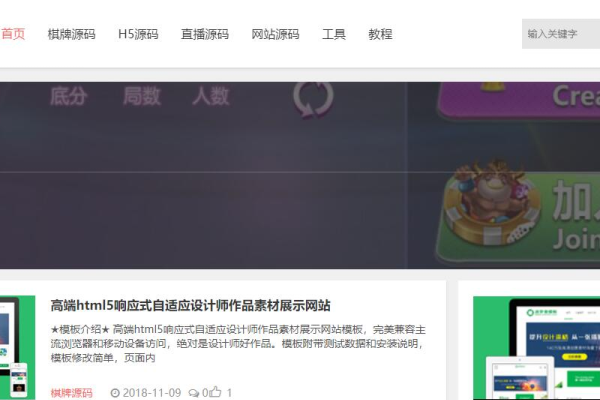
Task: Open article 高端html5响应式自适应设计师作品素材展示网站
Action: tap(191, 305)
